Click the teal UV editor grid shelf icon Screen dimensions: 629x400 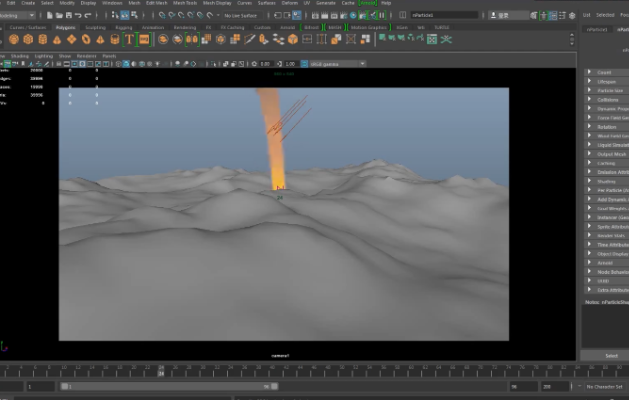point(432,39)
